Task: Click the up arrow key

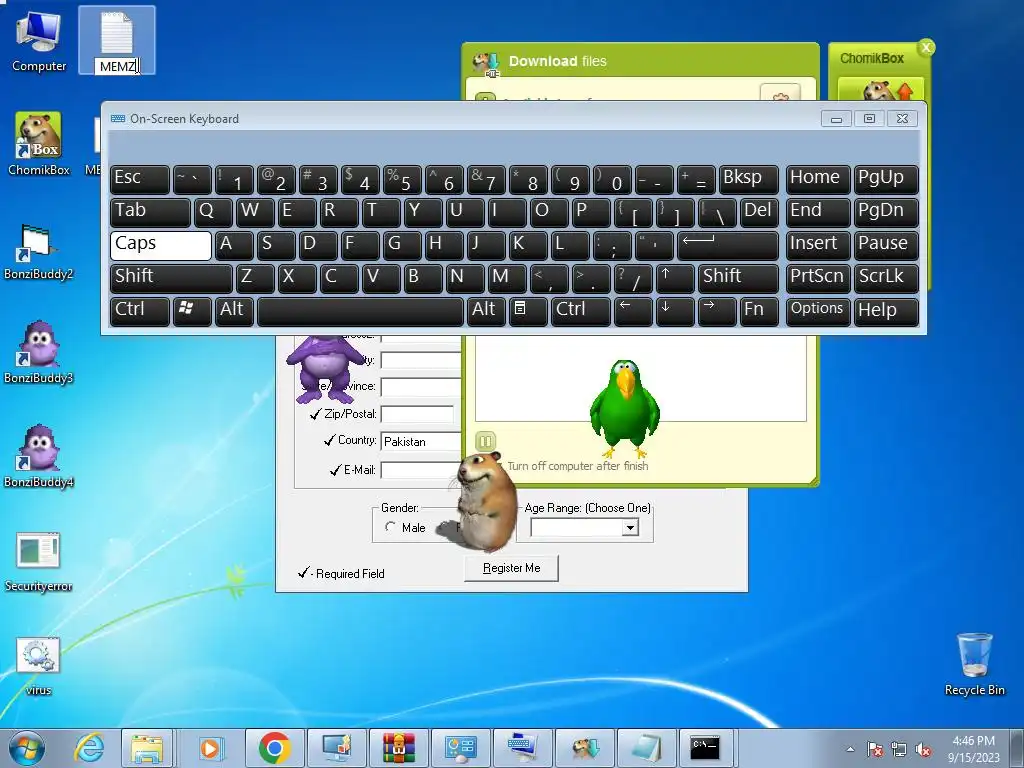Action: click(675, 278)
